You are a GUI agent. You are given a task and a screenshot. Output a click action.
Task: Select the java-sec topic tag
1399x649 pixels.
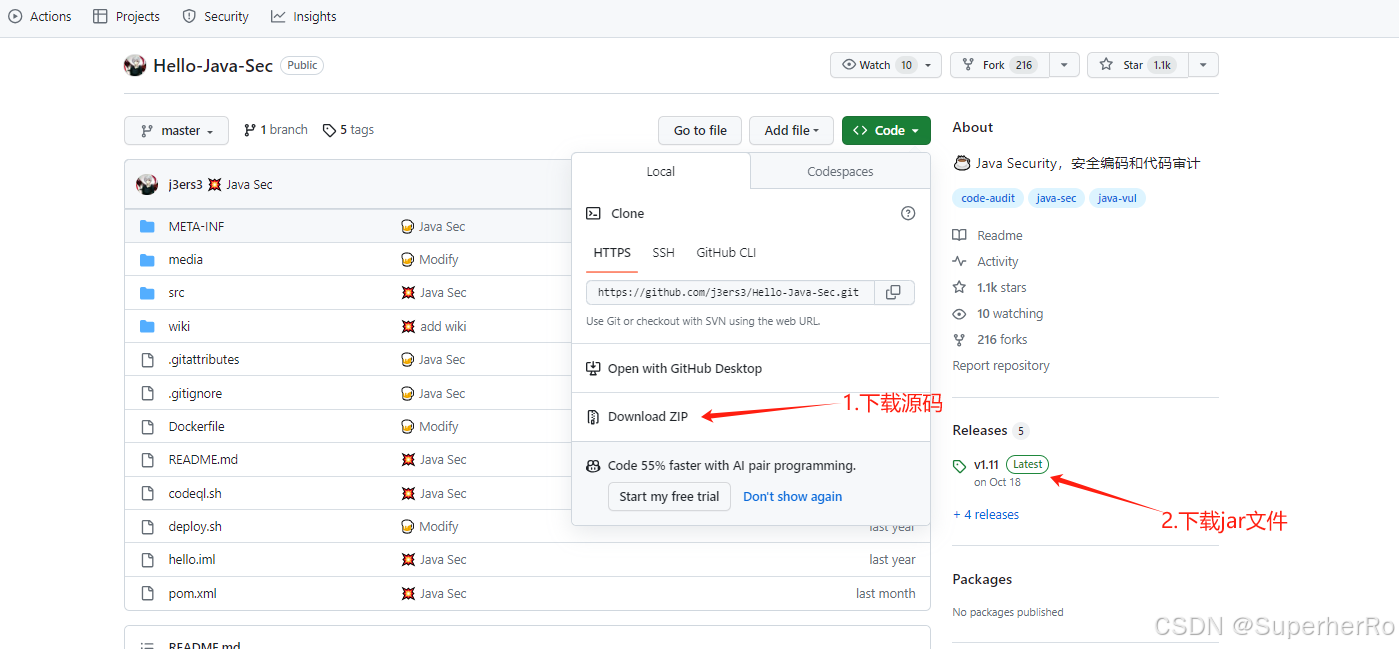click(1056, 198)
